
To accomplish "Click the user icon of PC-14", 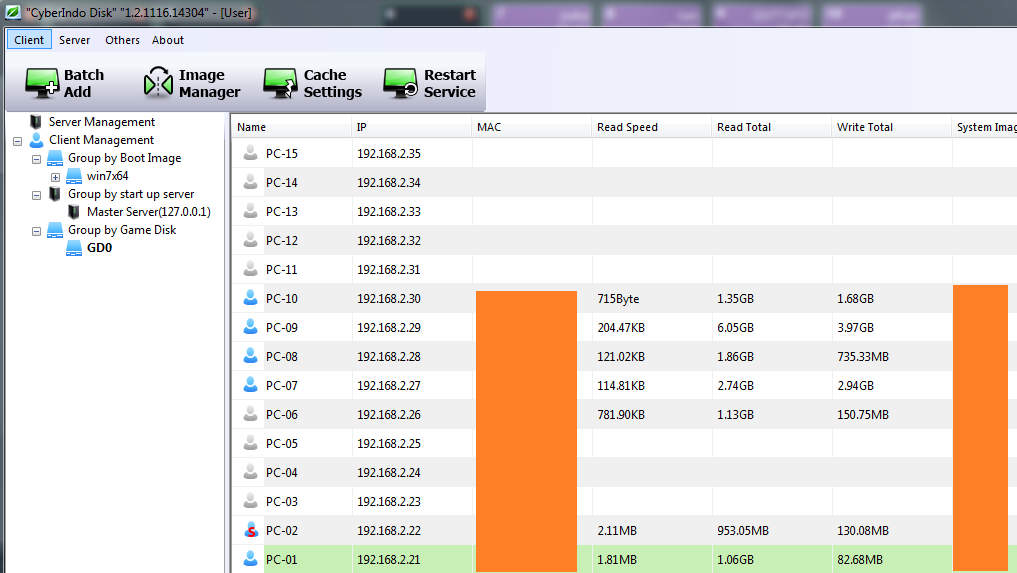I will point(250,182).
